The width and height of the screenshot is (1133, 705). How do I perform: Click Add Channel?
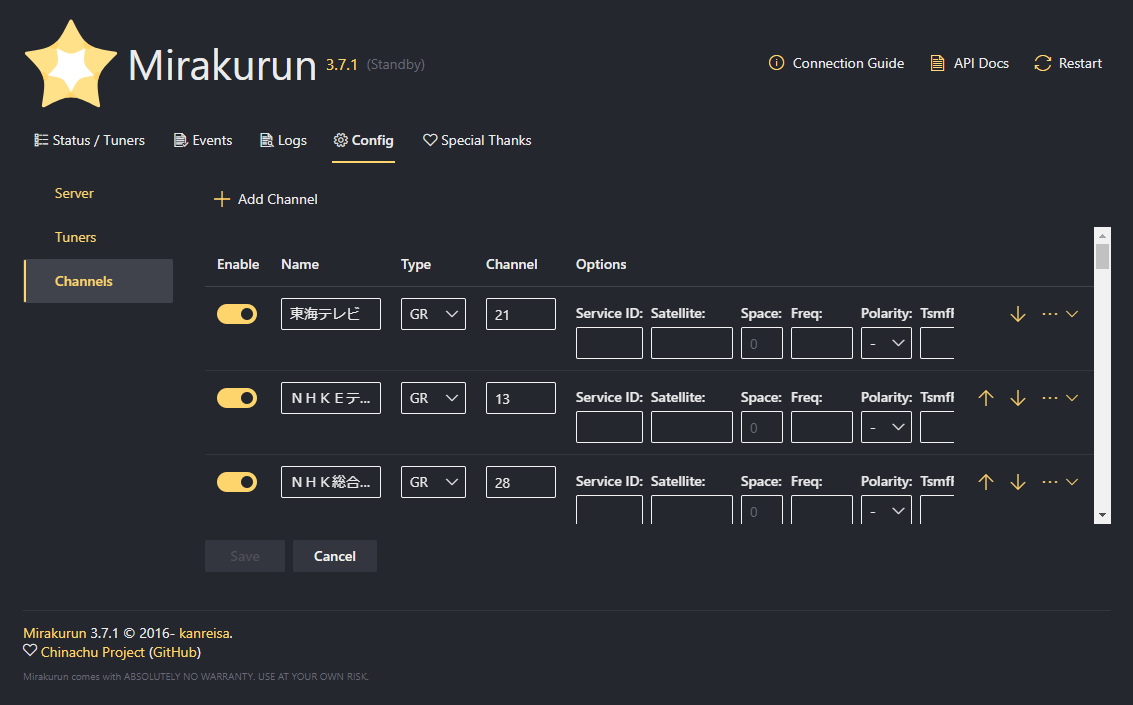click(x=266, y=199)
